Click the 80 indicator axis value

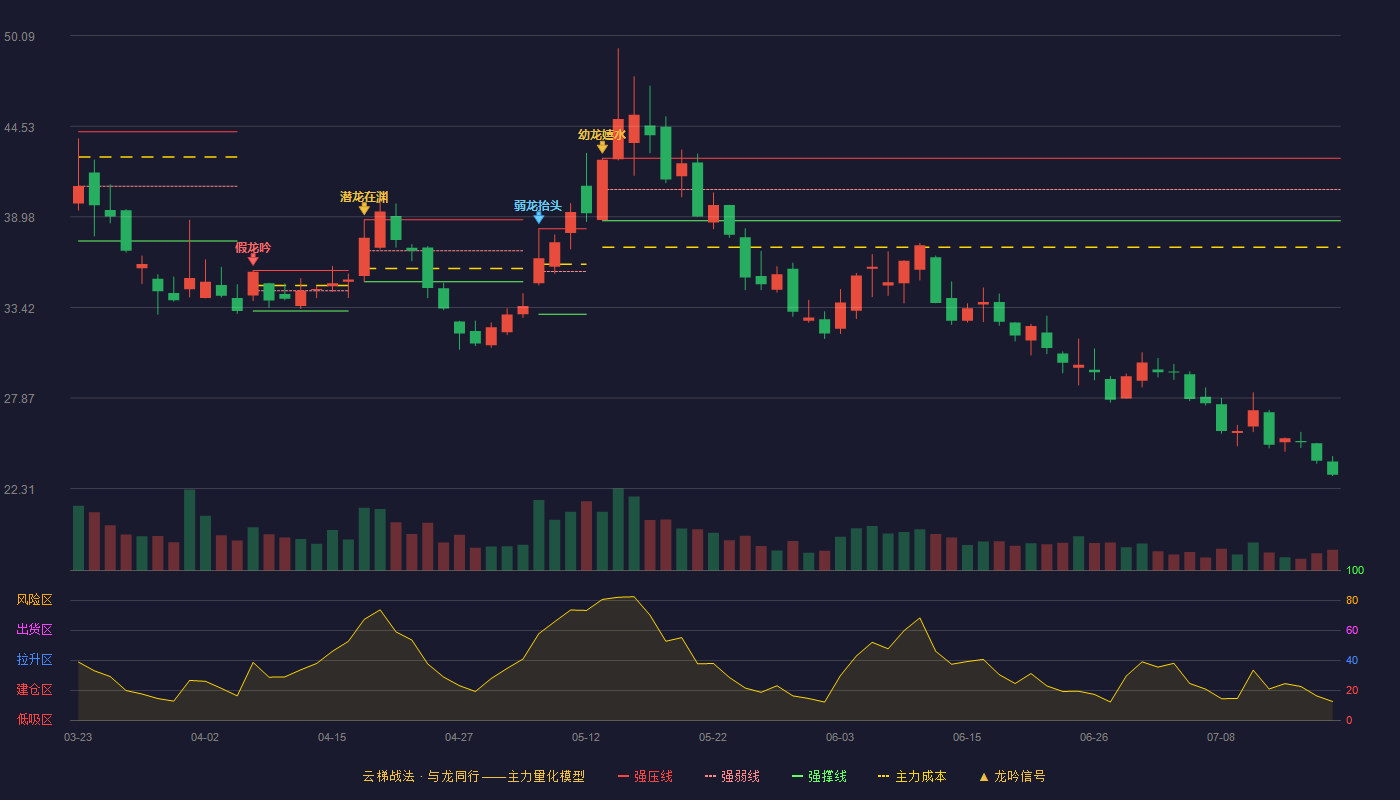1352,600
